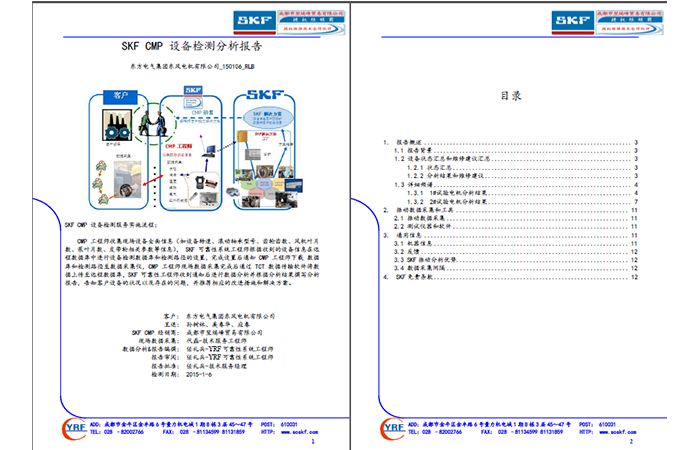Select the title 'SKF CMP 设备检测分析报告'

pyautogui.click(x=192, y=46)
